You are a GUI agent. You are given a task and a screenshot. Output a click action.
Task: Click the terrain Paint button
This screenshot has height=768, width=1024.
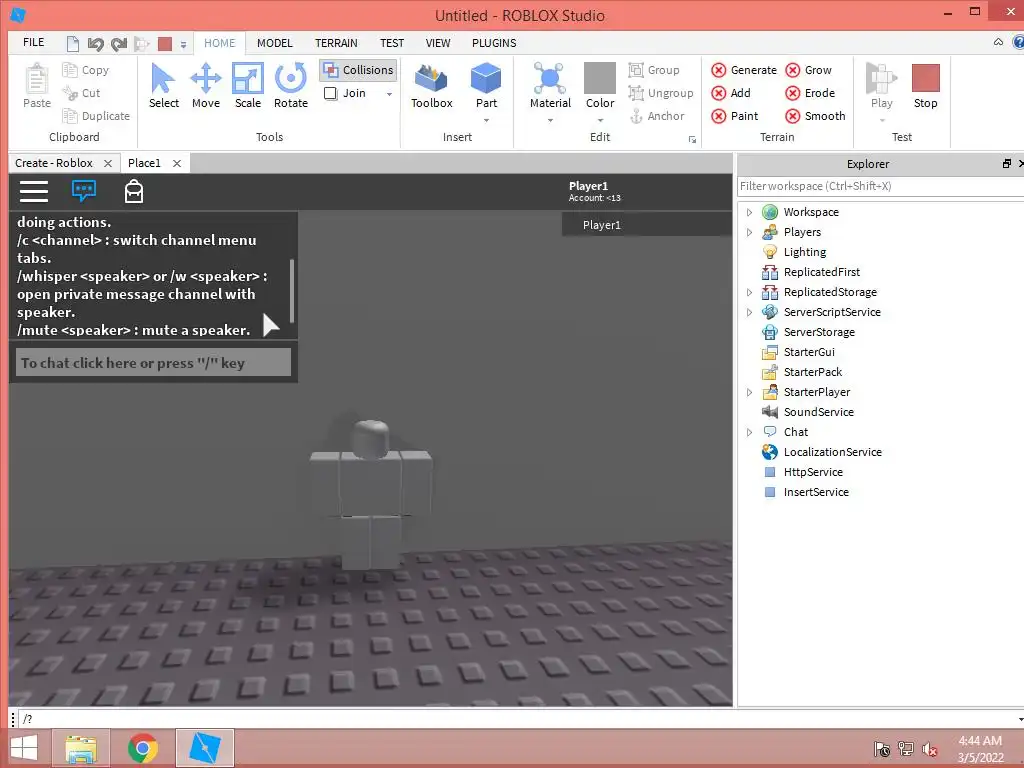point(735,116)
